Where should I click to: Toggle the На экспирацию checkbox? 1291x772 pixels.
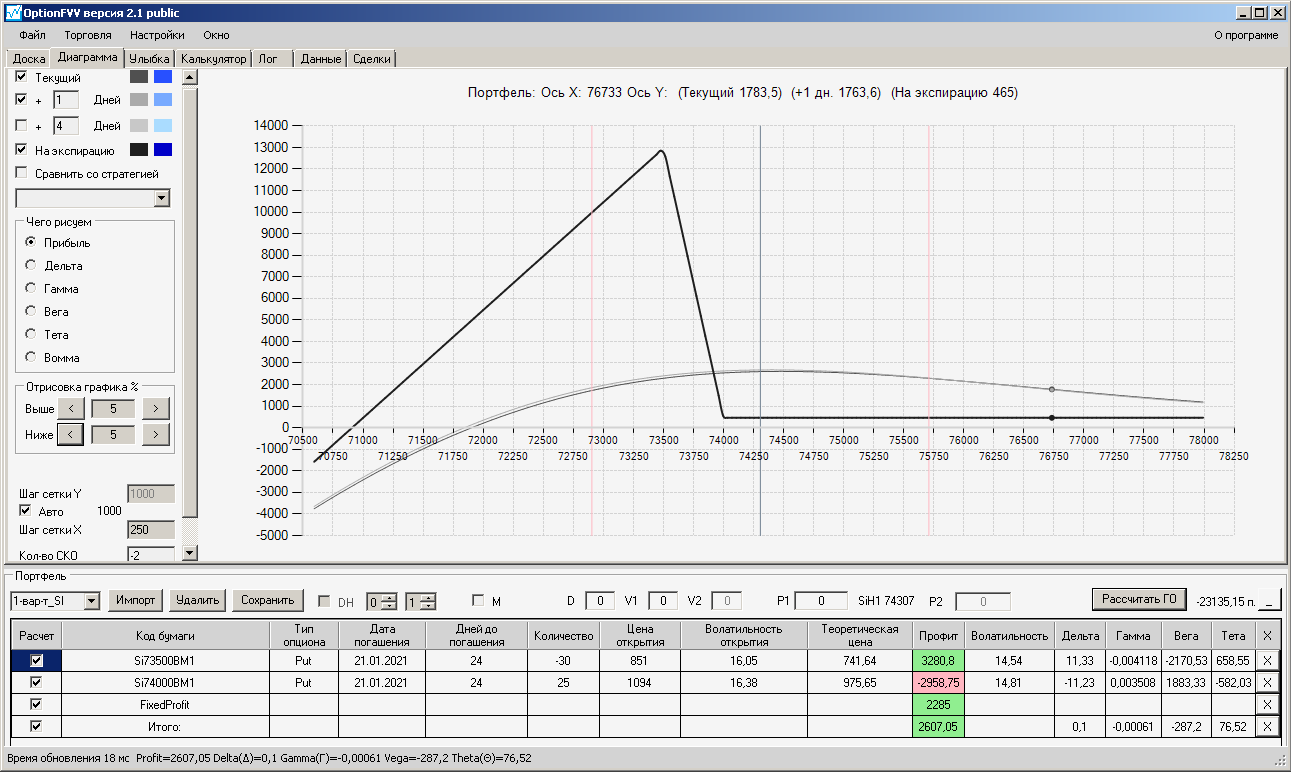(x=22, y=150)
